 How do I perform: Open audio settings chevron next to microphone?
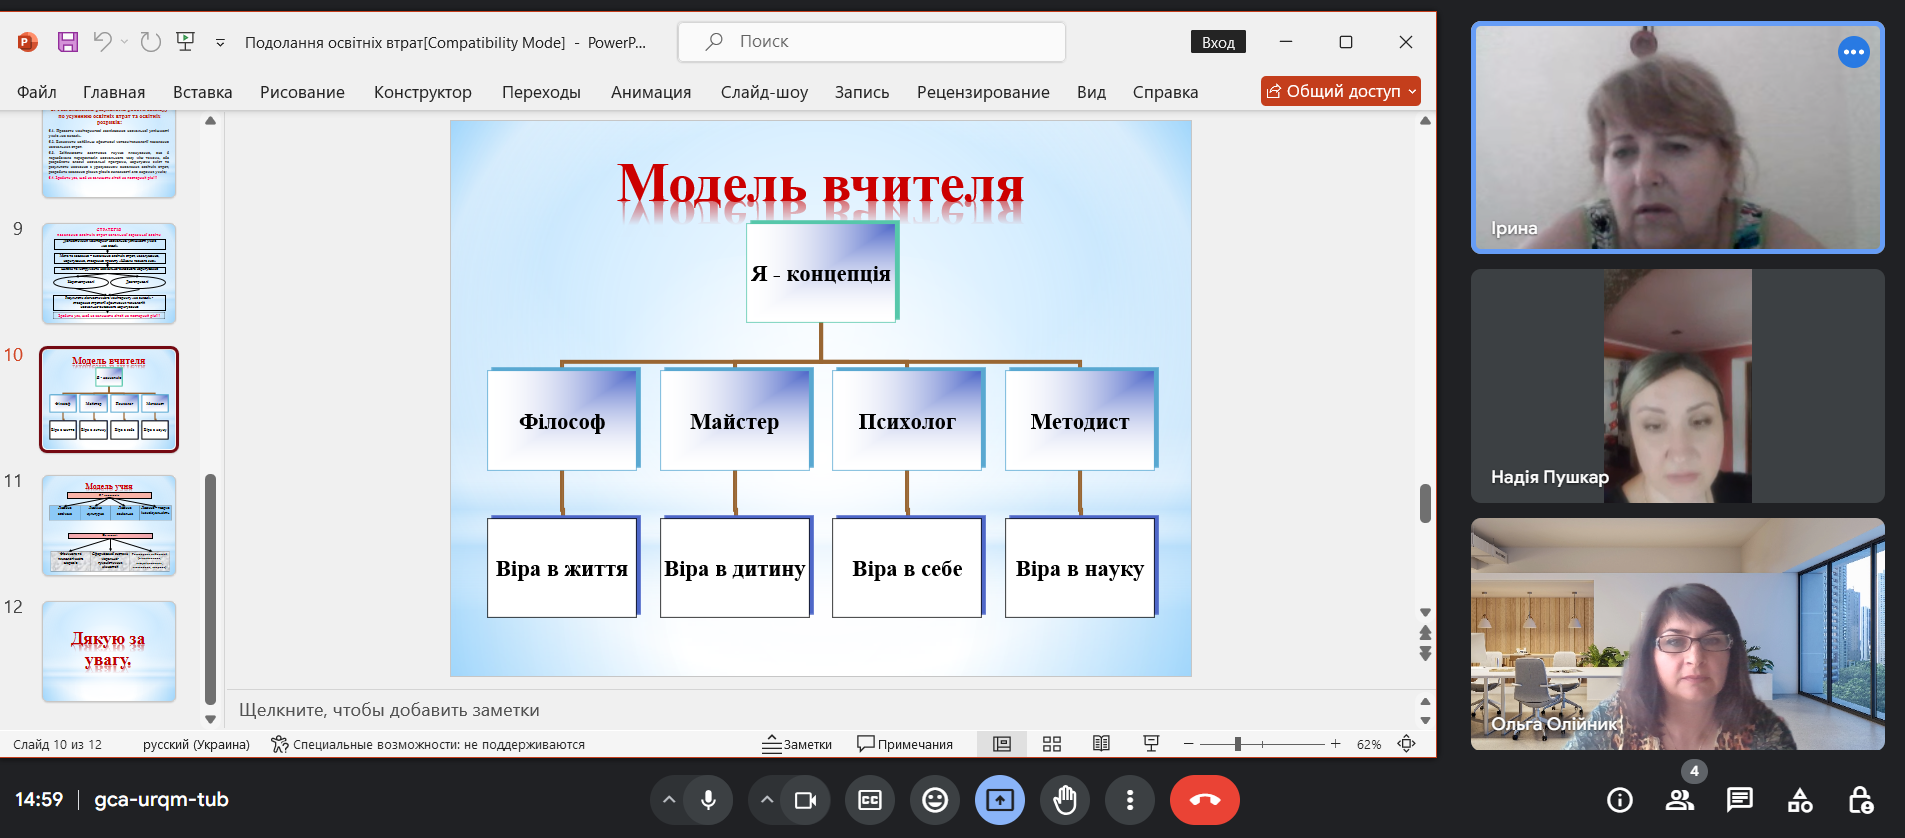coord(669,800)
